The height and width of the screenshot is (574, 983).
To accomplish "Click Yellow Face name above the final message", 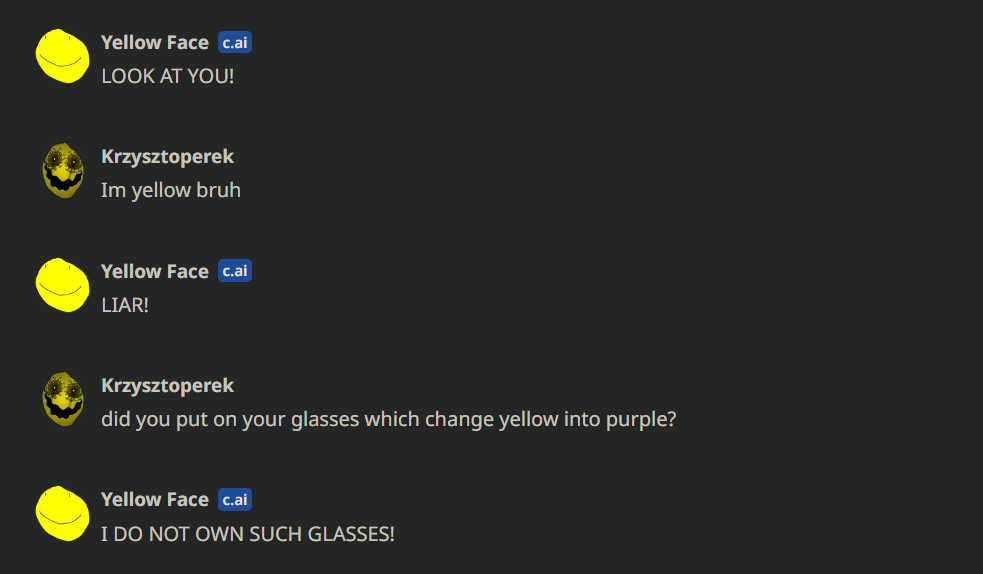I will tap(155, 499).
